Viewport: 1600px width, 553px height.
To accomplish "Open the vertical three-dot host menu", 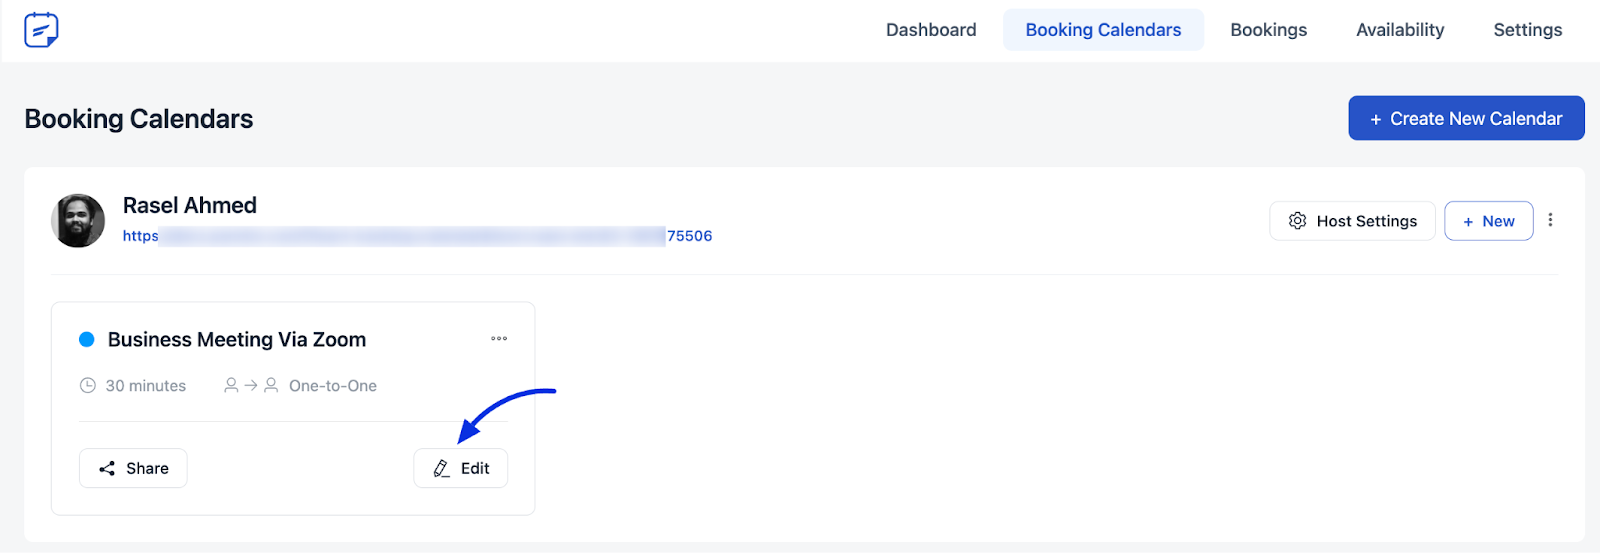I will [1550, 220].
